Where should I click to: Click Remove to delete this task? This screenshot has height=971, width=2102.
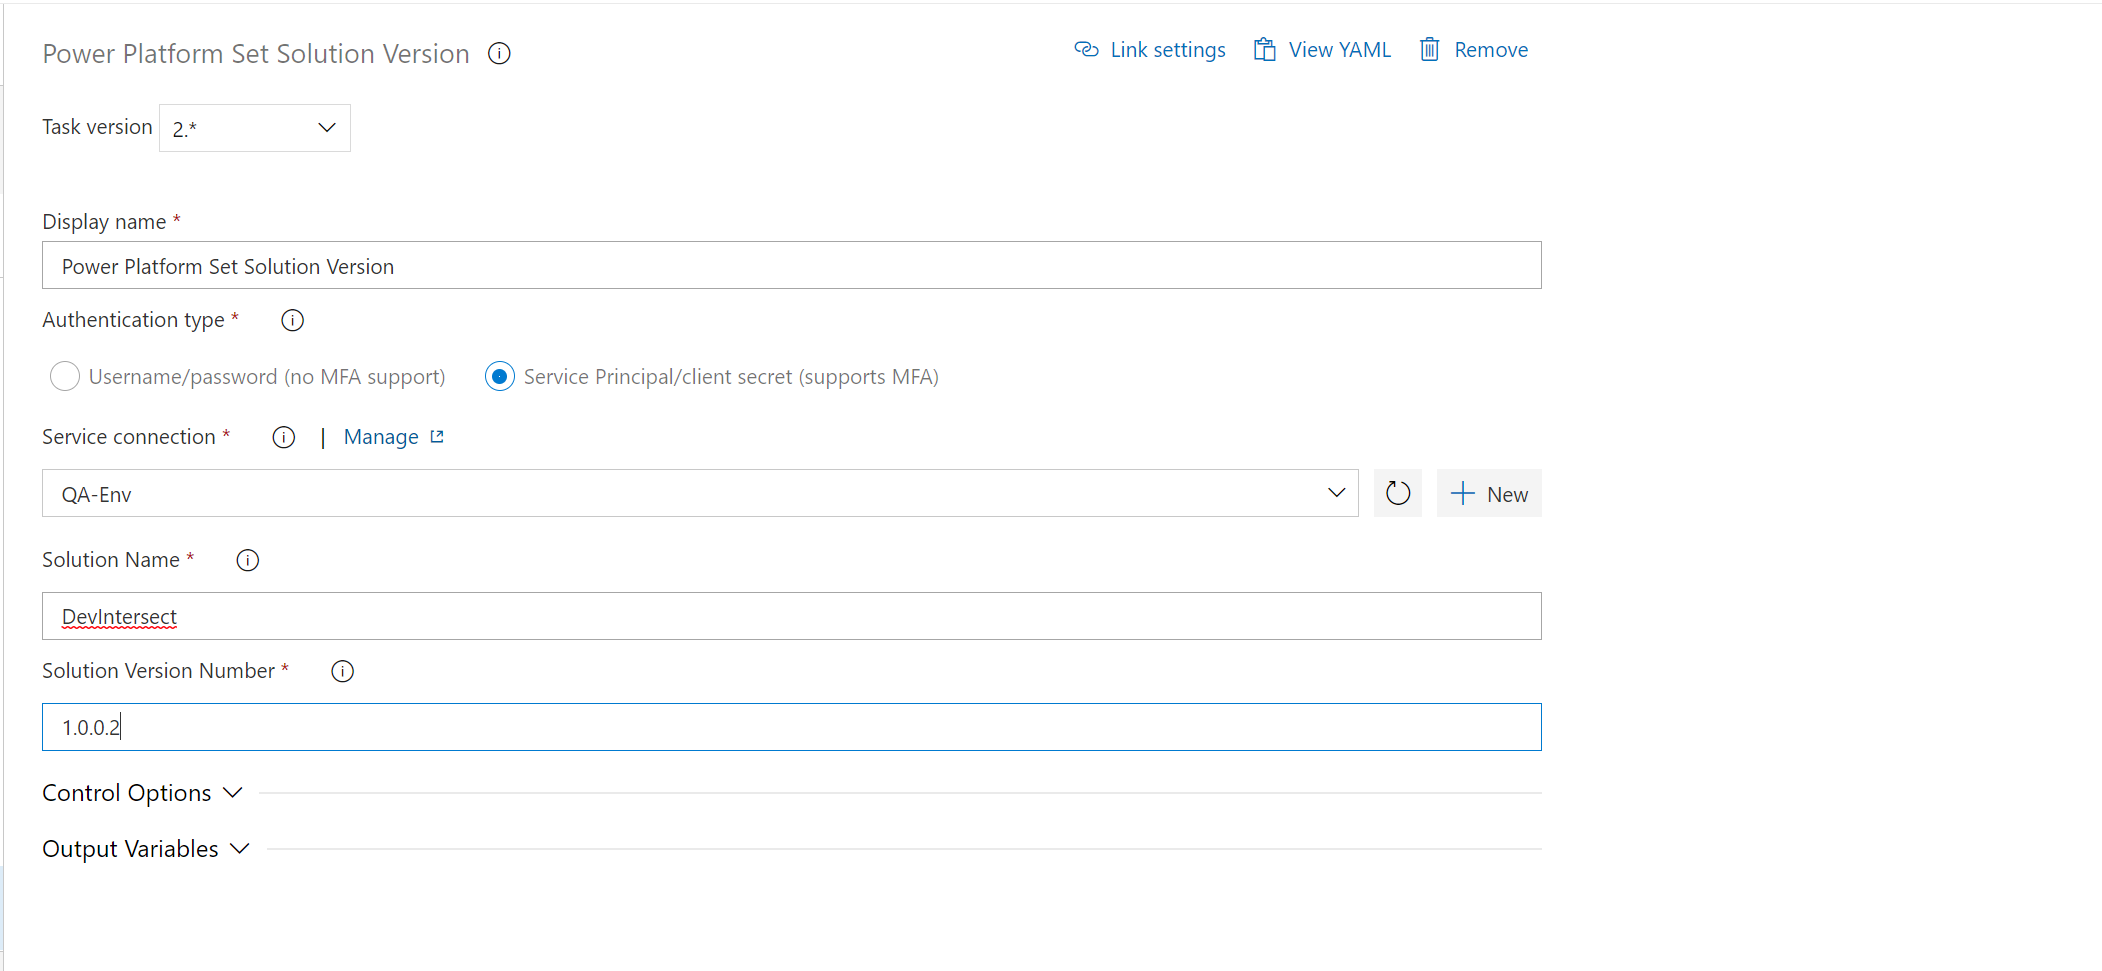[1491, 49]
